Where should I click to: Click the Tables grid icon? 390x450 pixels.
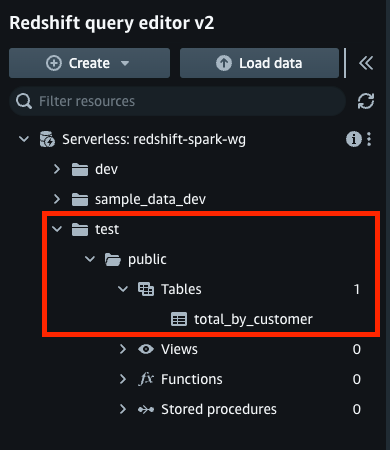tap(146, 289)
